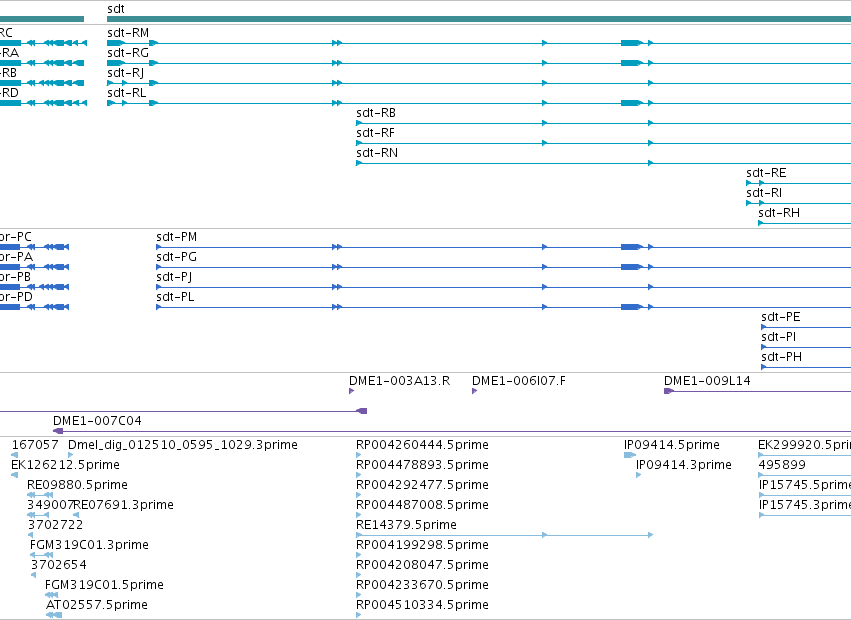Click the sdt-PI protein label
Screen dimensions: 851x620
tap(778, 337)
